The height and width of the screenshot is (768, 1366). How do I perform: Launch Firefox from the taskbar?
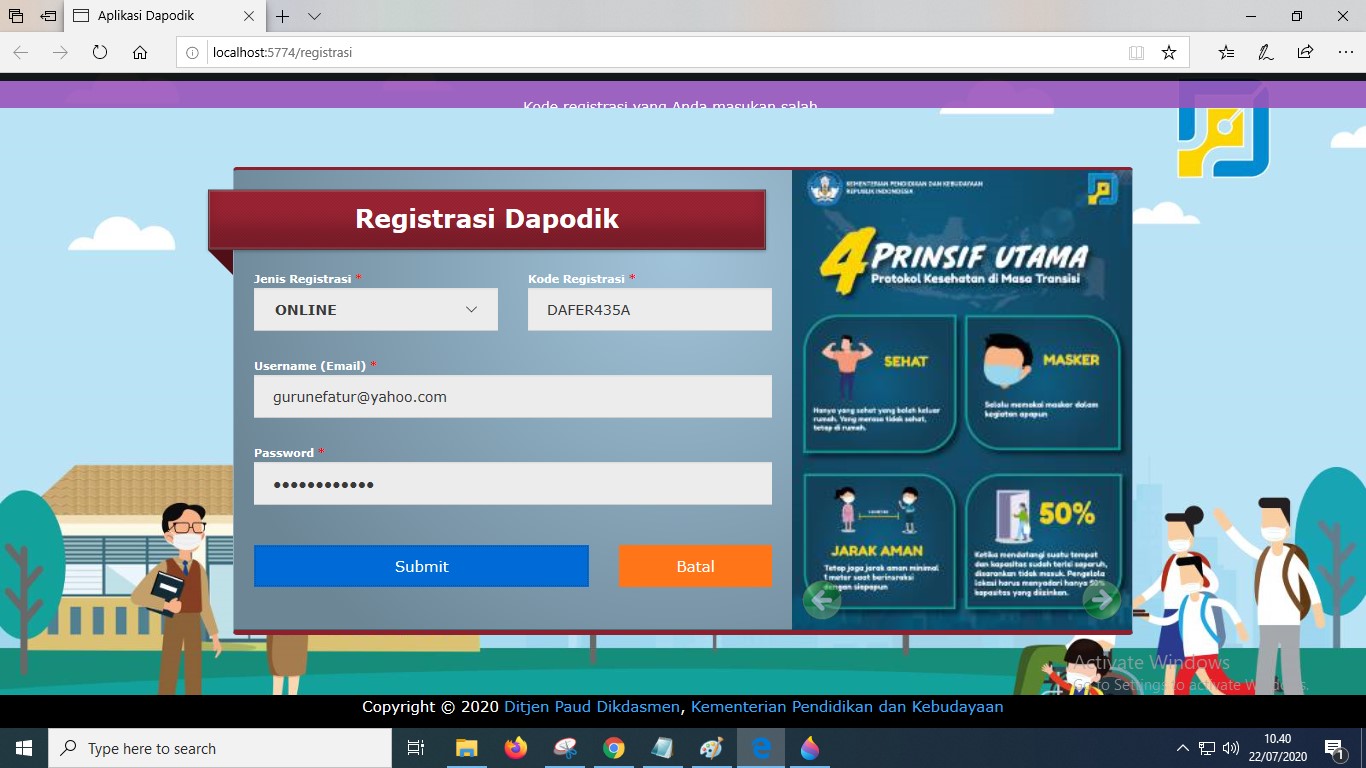[x=516, y=748]
